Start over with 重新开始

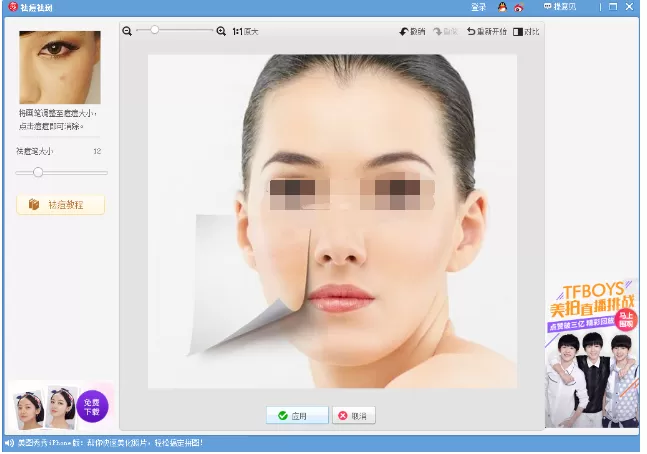point(487,31)
